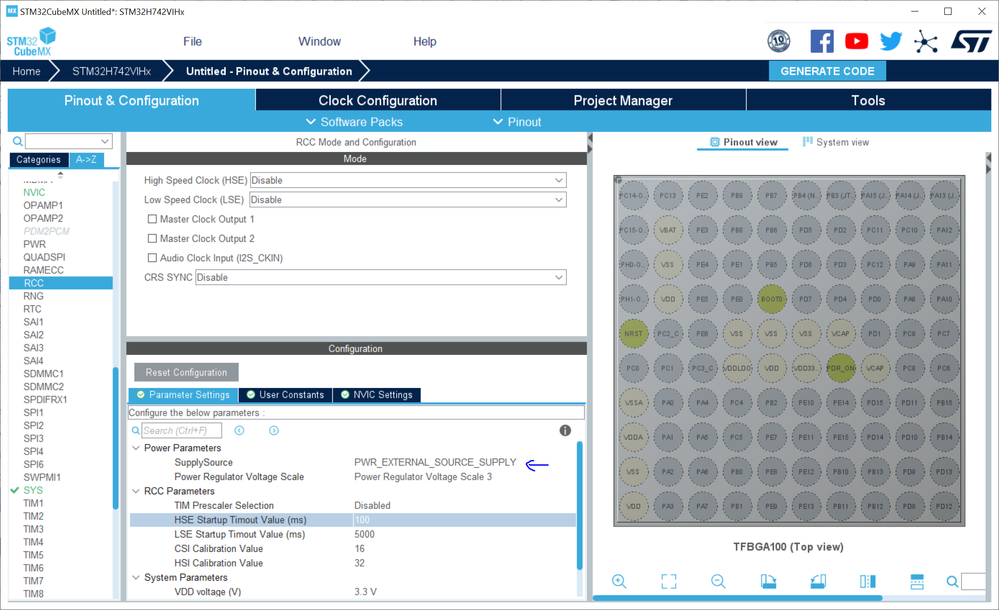
Task: Click the parameter list vertical scrollbar
Action: click(580, 505)
